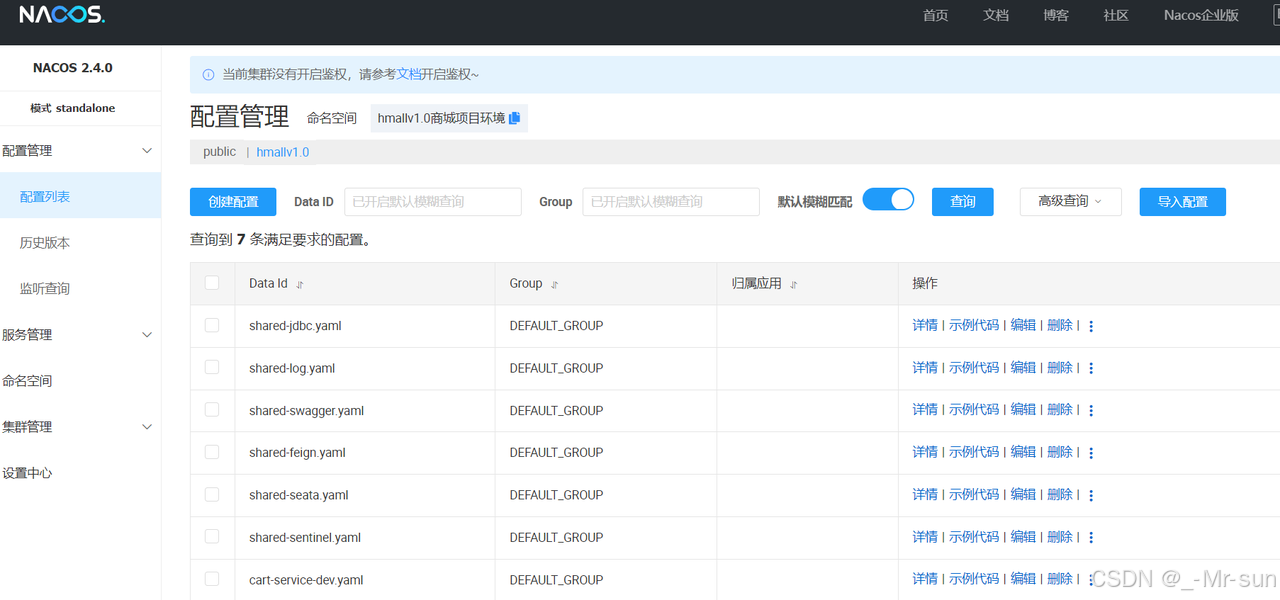Follow the 文档 link in auth notice
The width and height of the screenshot is (1280, 600).
(x=410, y=74)
